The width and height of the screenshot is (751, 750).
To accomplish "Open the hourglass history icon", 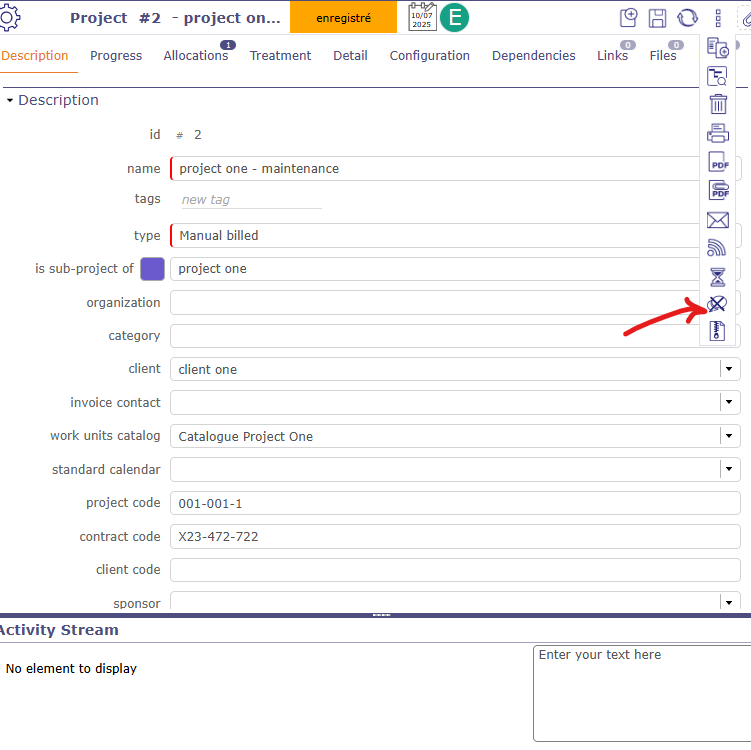I will click(717, 277).
